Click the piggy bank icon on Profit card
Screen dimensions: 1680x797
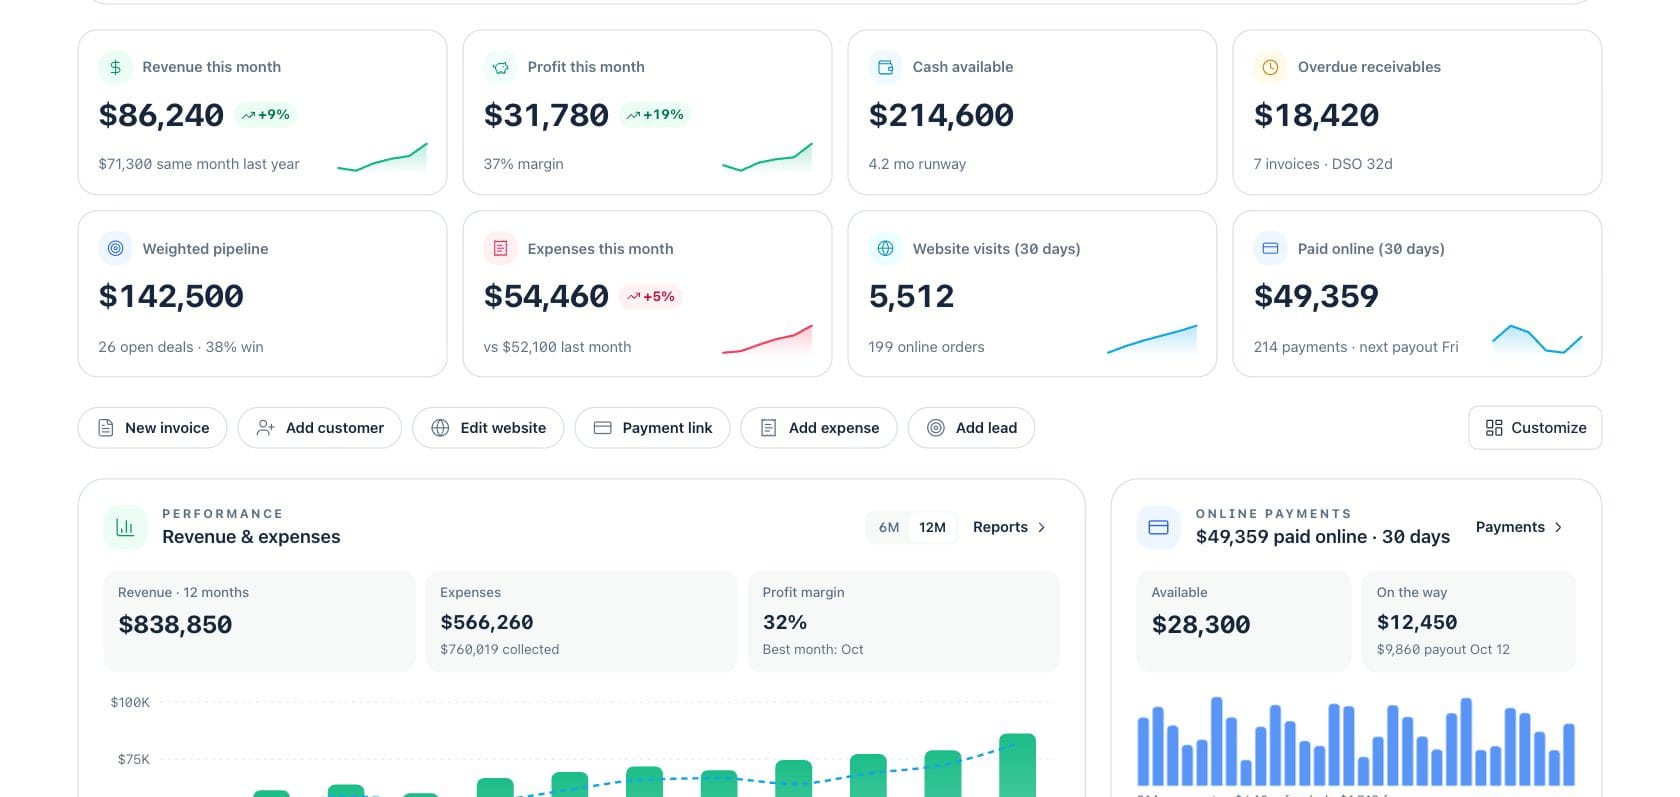point(500,67)
